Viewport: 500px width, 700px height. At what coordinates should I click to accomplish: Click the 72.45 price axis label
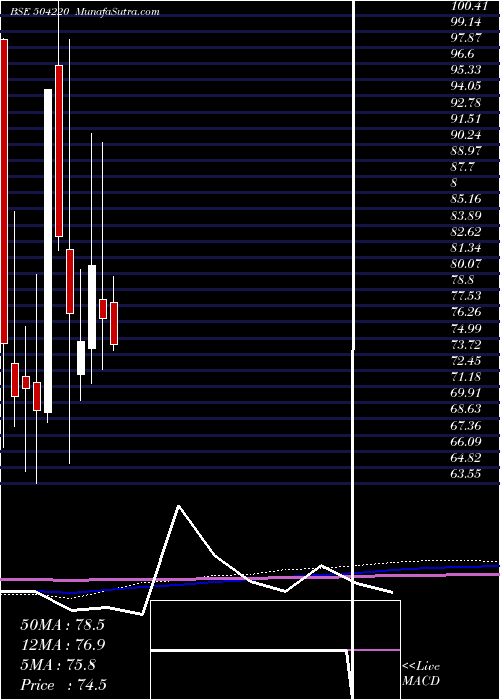point(466,361)
